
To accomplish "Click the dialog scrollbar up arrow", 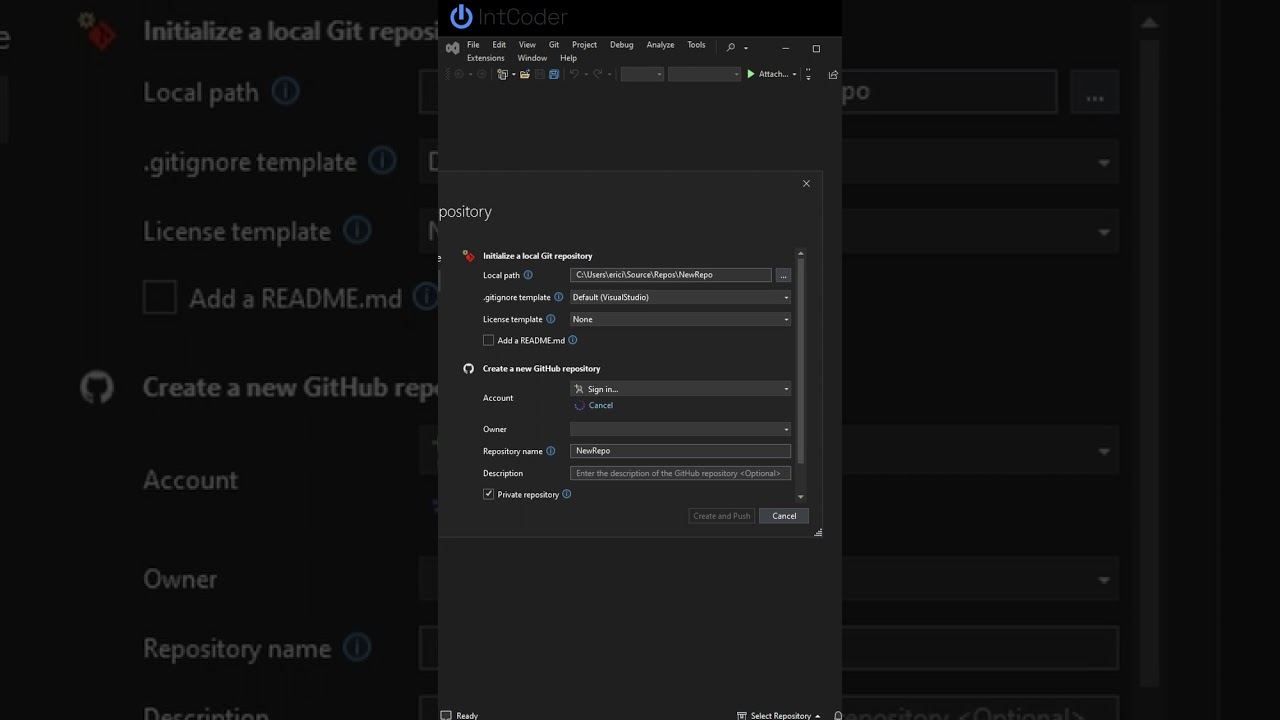I will click(800, 254).
